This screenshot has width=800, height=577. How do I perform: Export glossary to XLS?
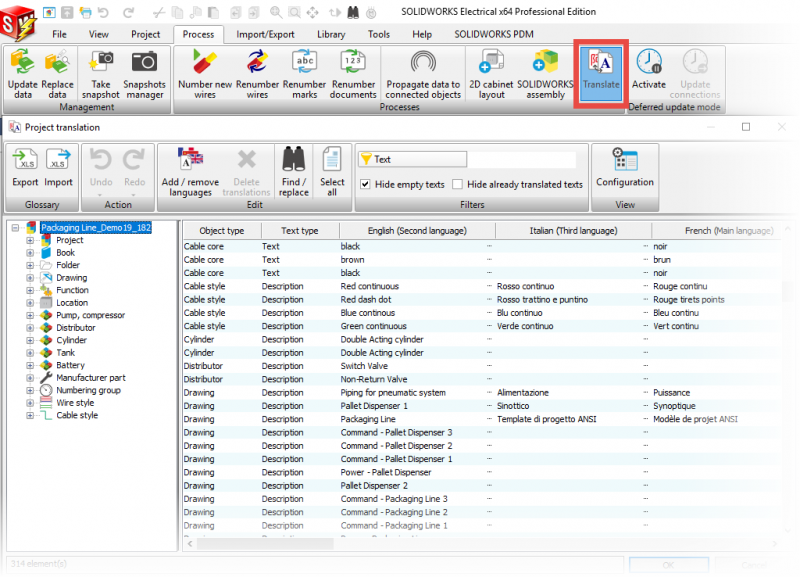coord(25,168)
